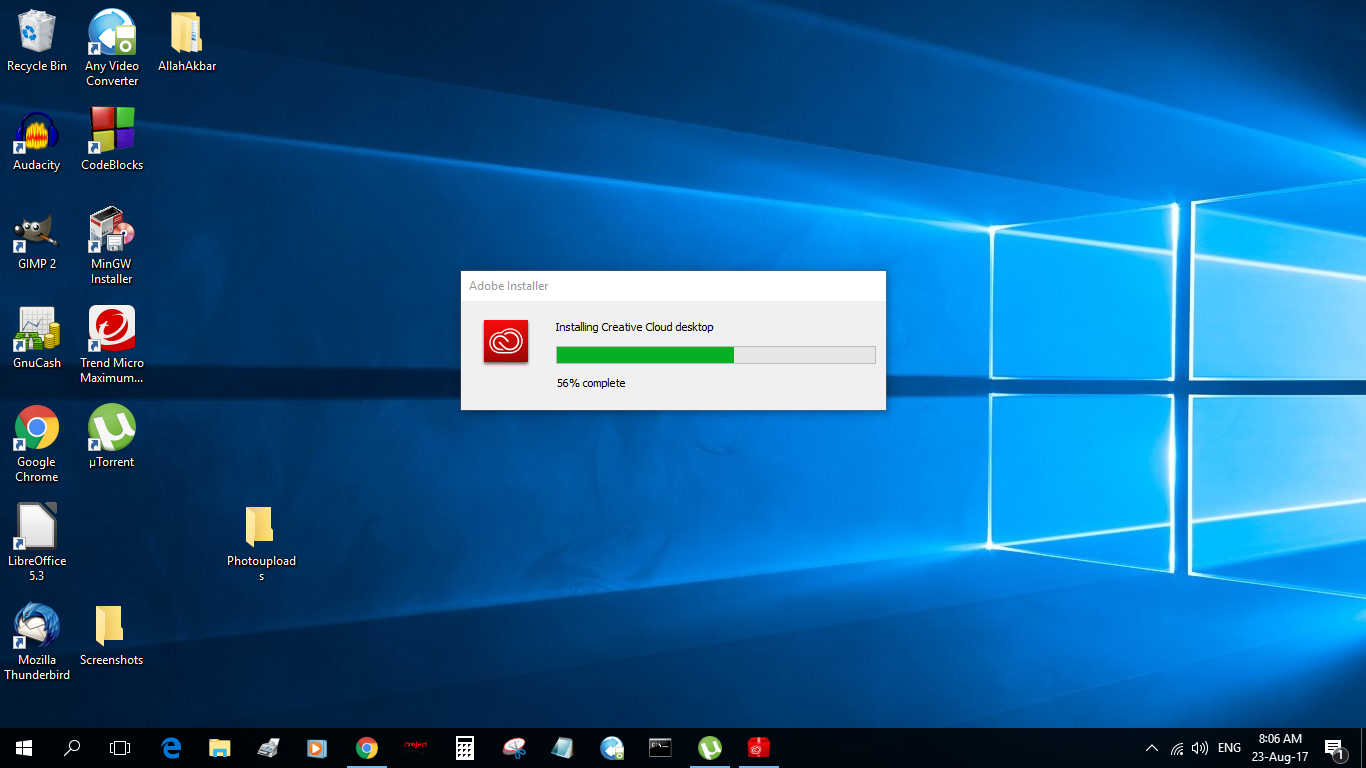Select the Photouploads folder on desktop
Viewport: 1366px width, 768px height.
(261, 543)
